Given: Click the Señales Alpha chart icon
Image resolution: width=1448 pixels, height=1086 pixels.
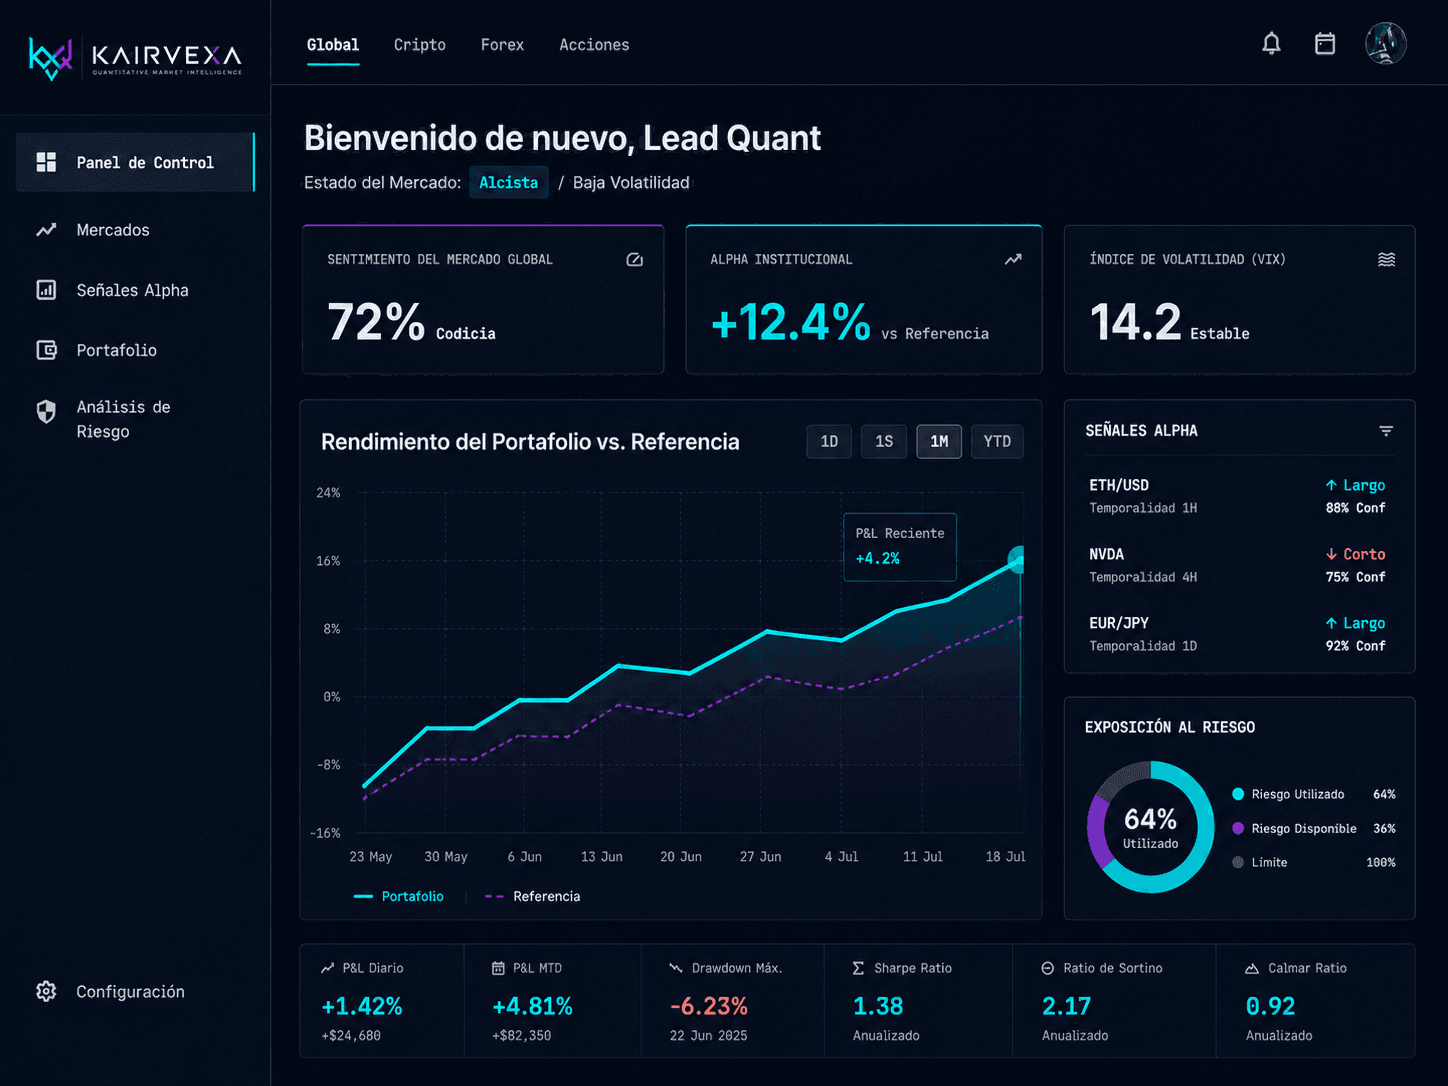Looking at the screenshot, I should (46, 290).
